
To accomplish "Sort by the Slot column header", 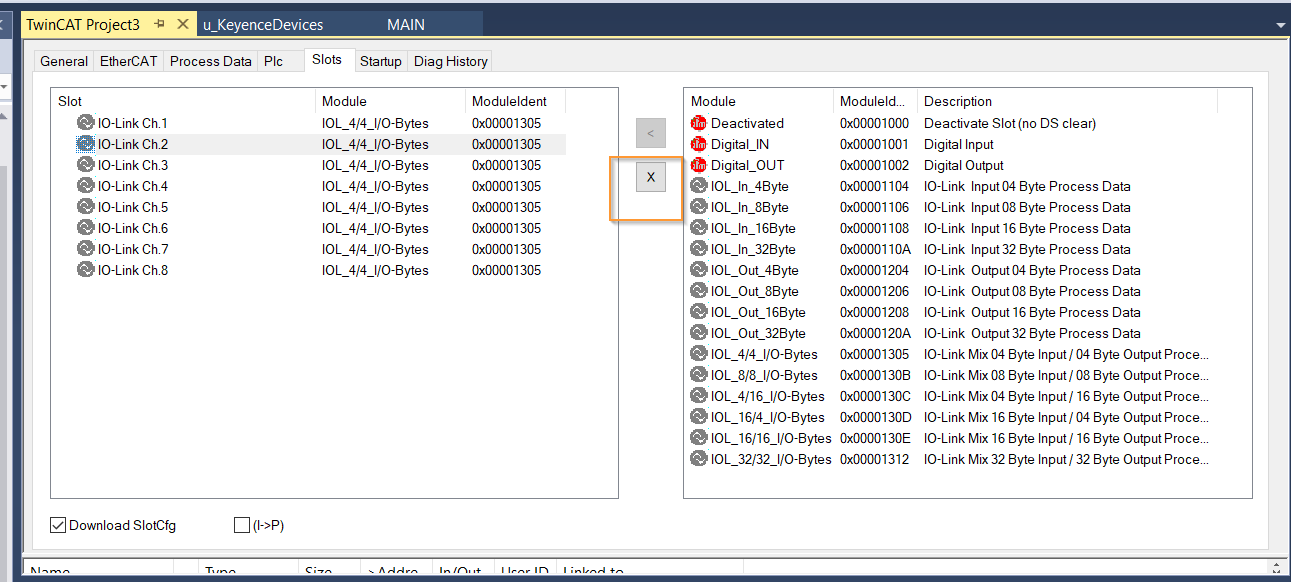I will (184, 101).
